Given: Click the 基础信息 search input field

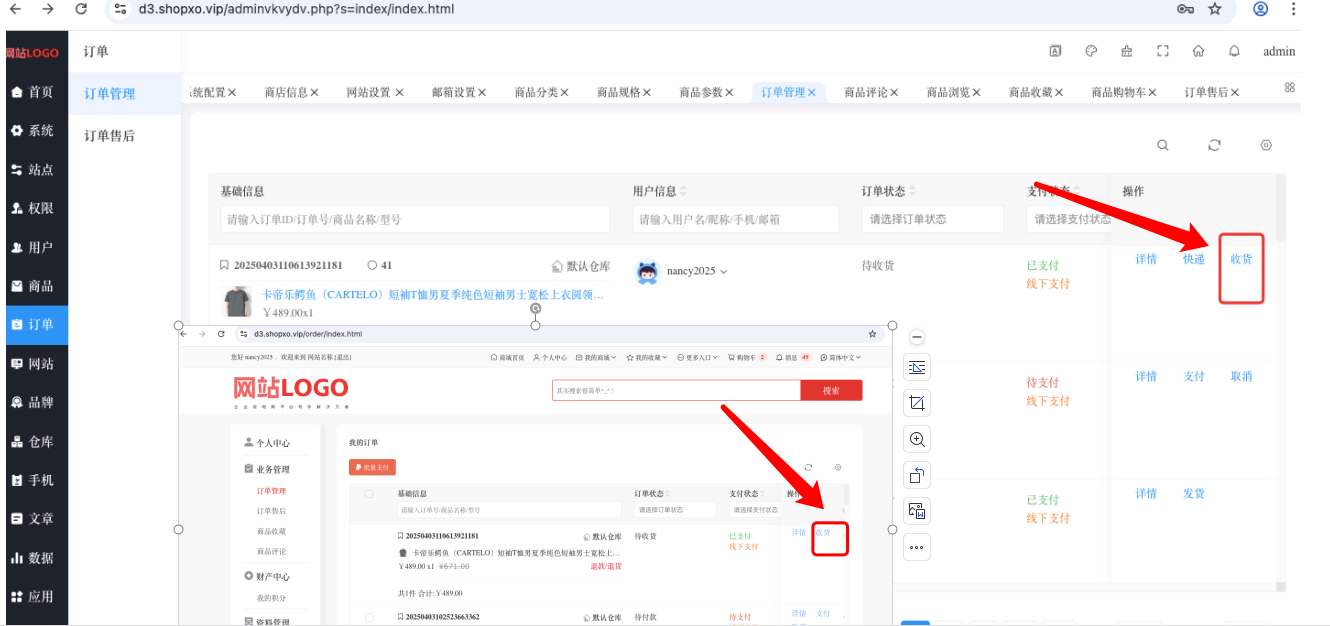Looking at the screenshot, I should point(415,219).
